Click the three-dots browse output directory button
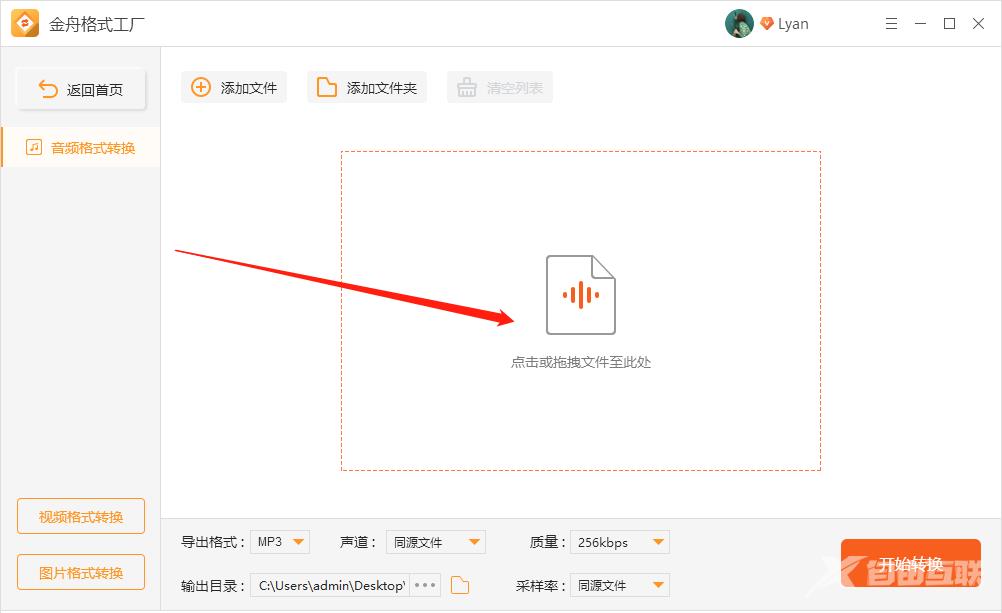The image size is (1002, 613). (x=425, y=585)
